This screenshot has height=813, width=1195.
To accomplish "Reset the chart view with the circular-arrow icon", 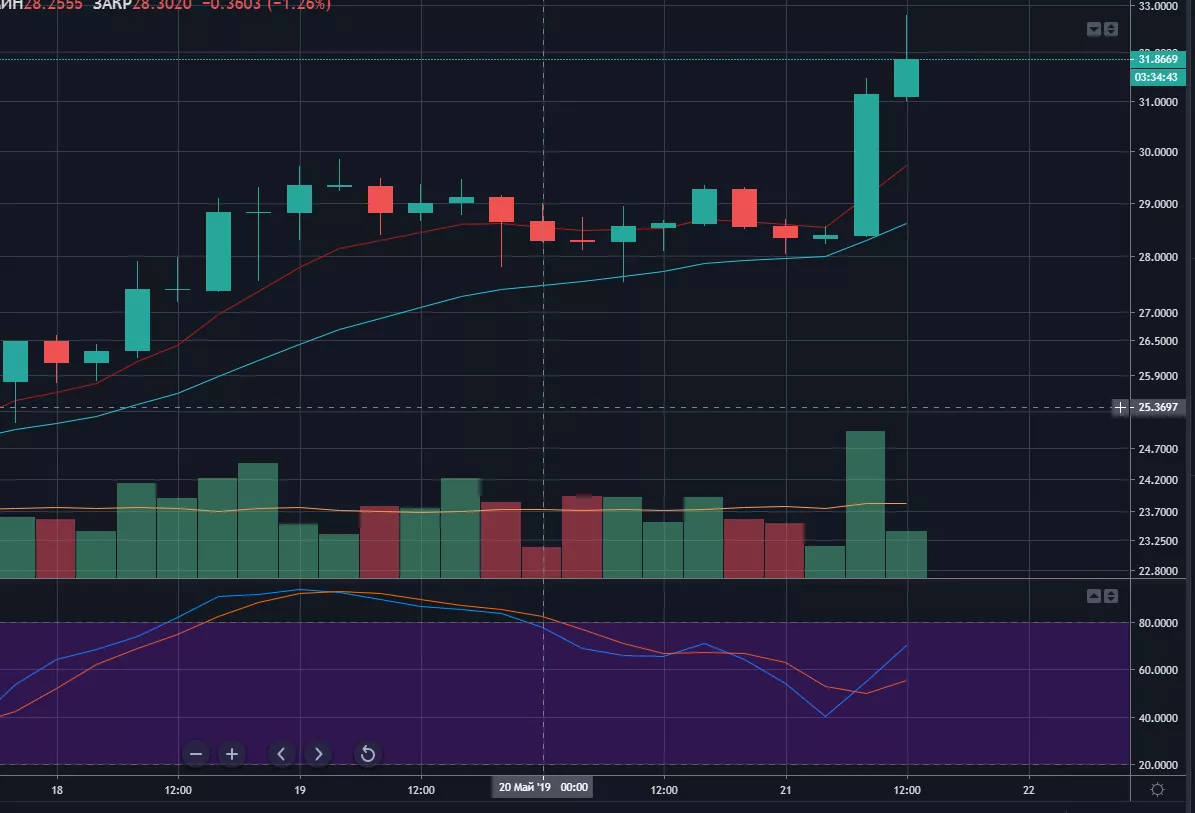I will click(x=367, y=754).
